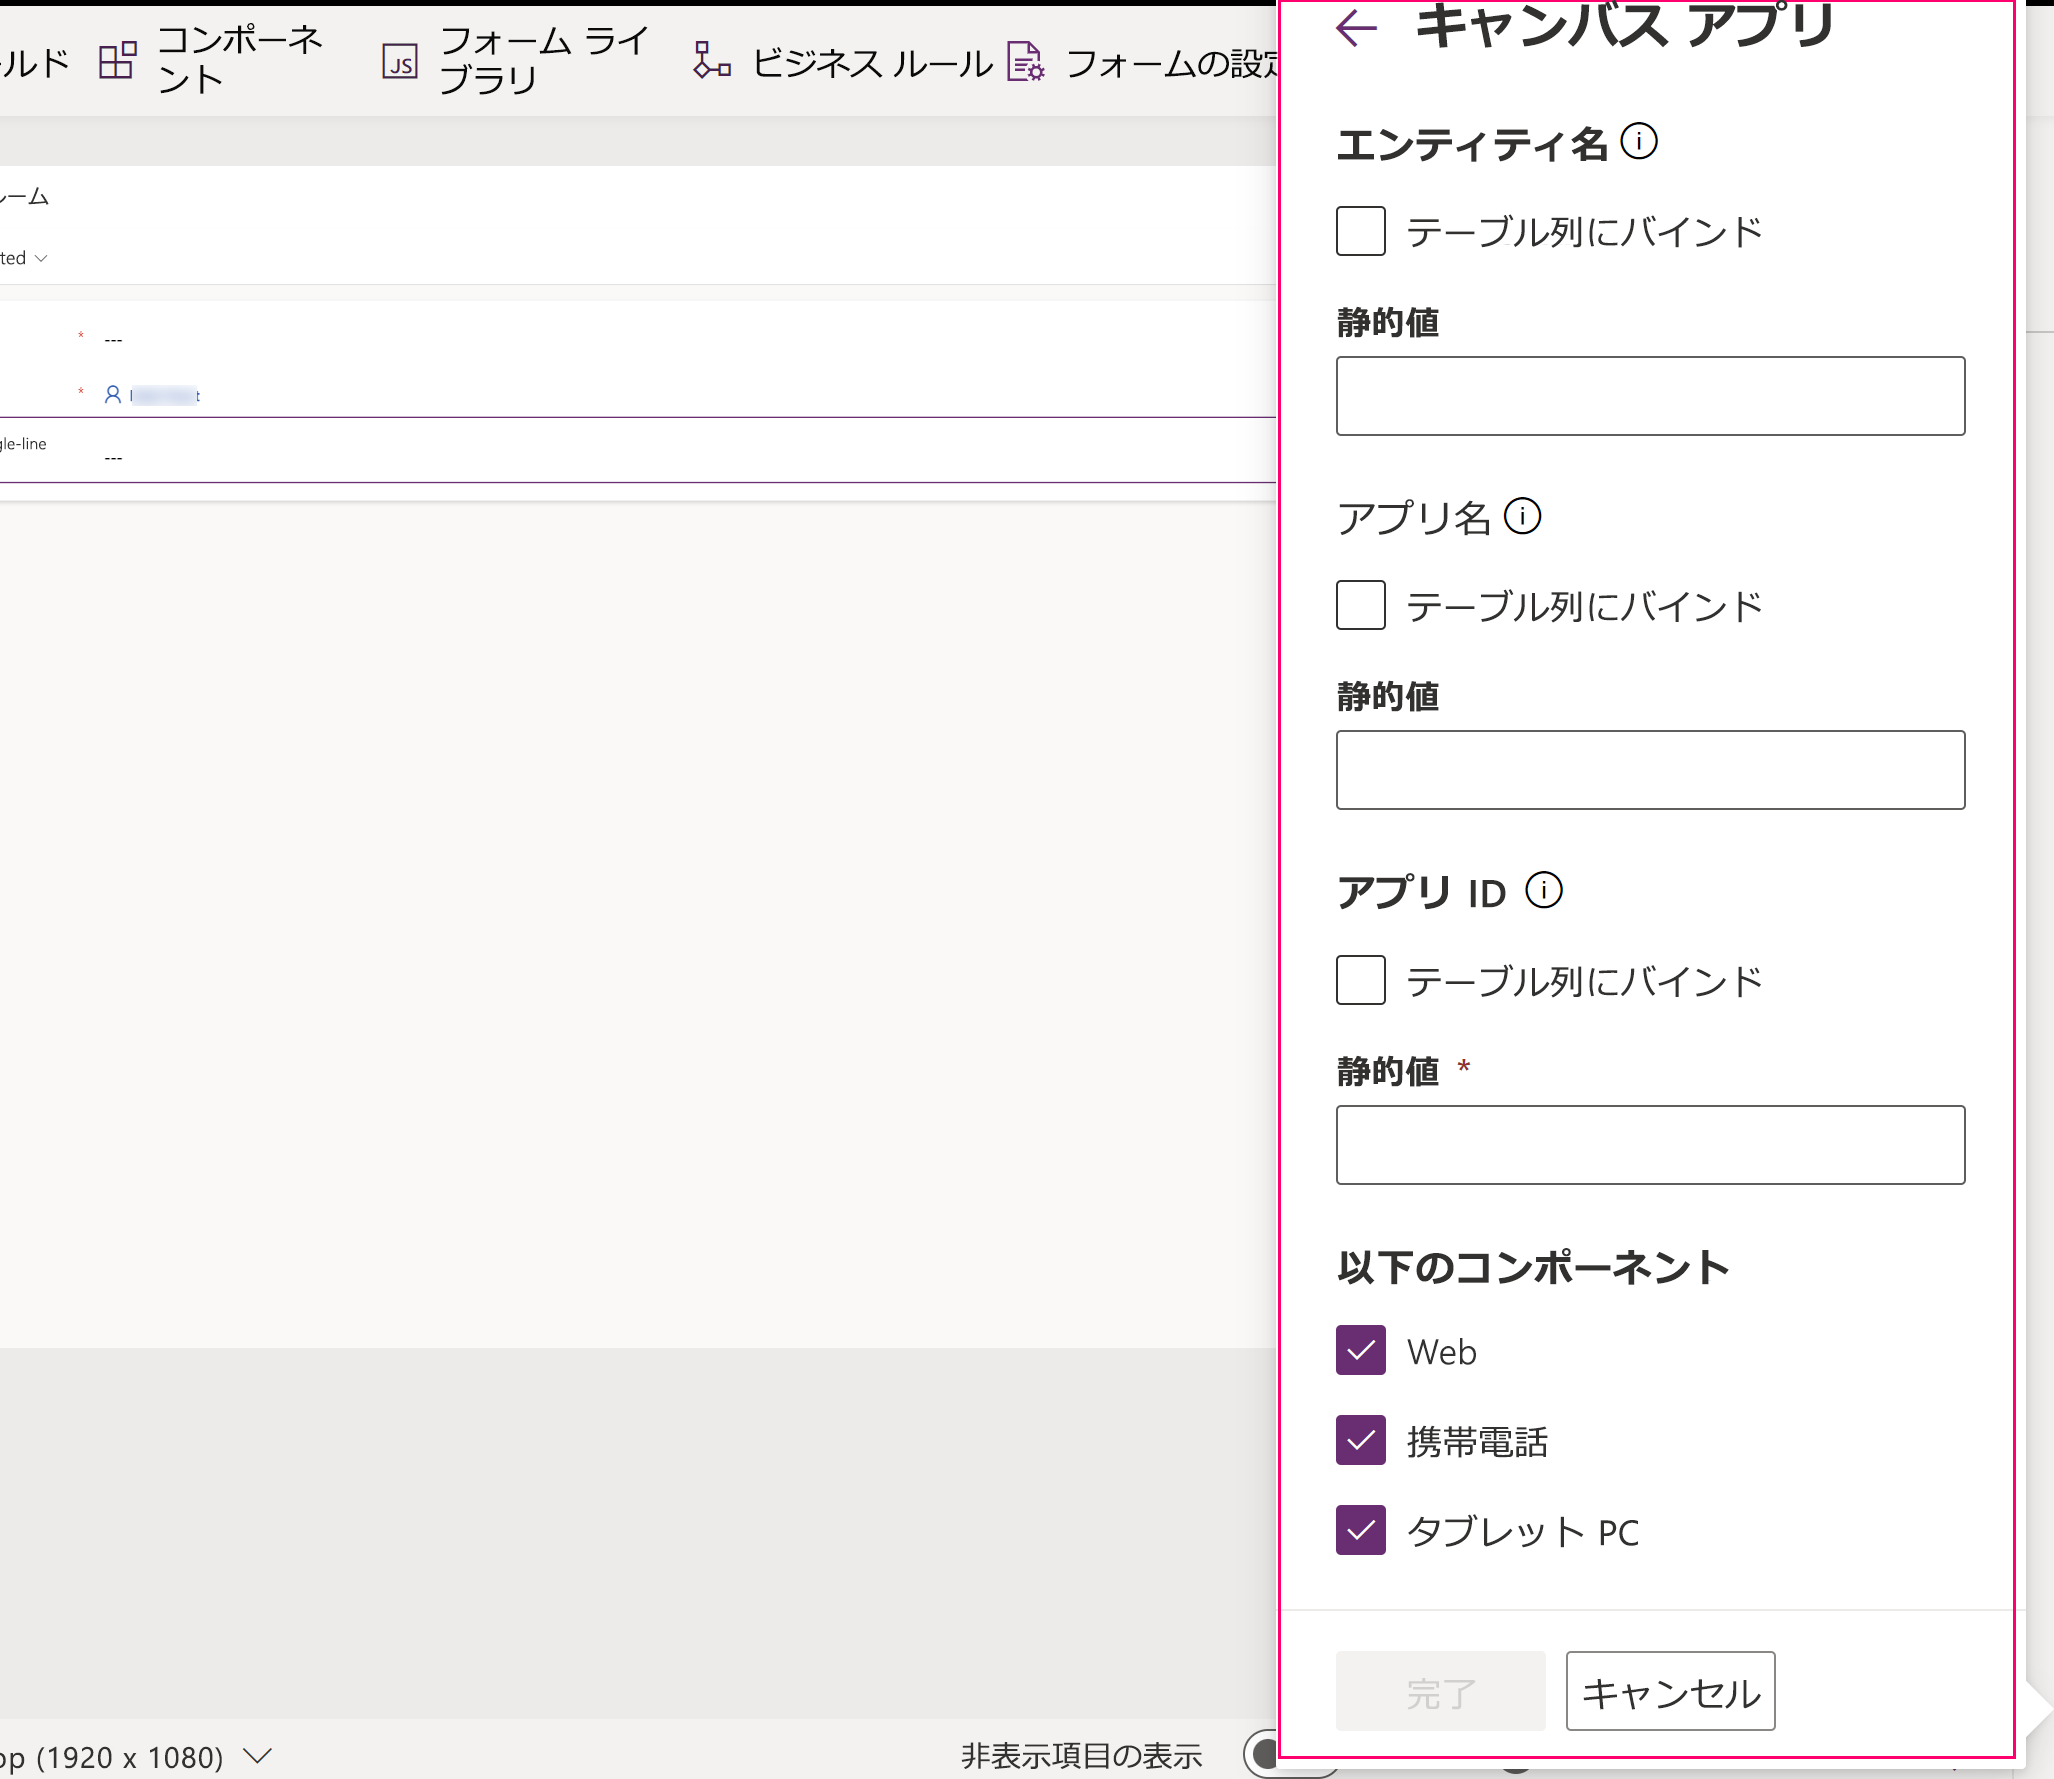Go back using the panel back arrow

coord(1357,28)
